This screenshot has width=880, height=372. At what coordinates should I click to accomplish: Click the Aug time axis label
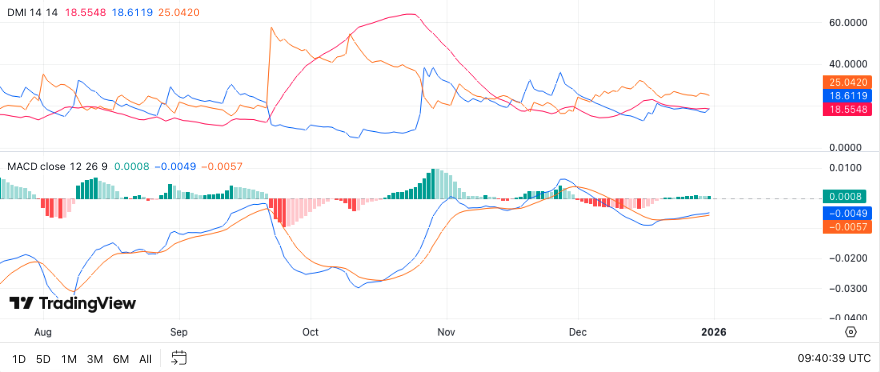[x=43, y=332]
